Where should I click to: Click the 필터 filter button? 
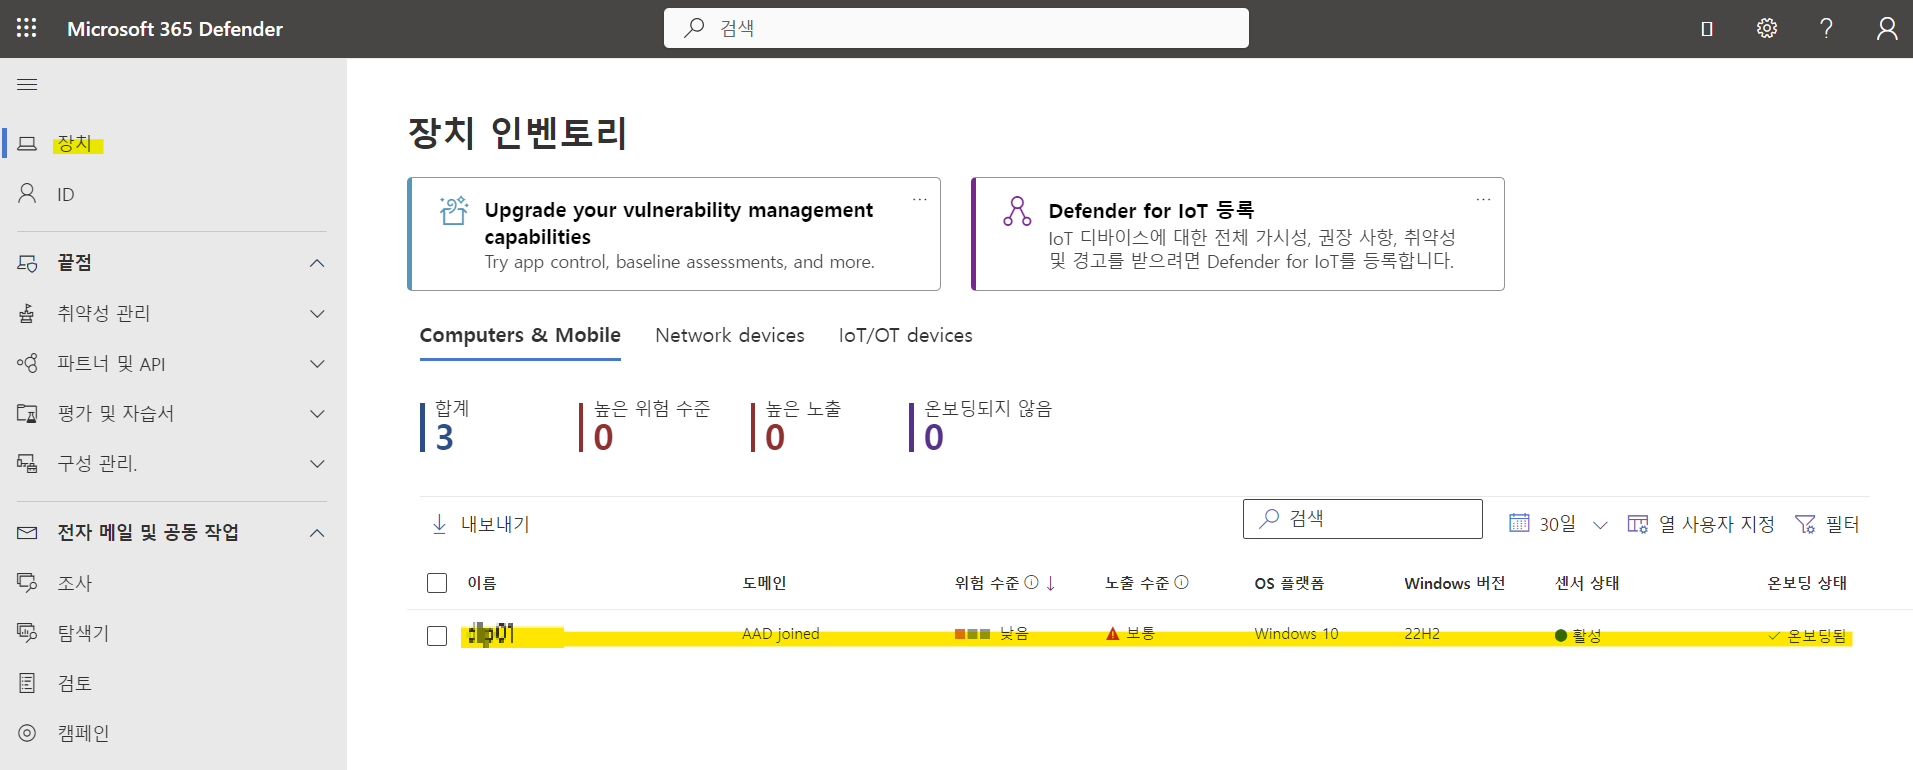1827,524
